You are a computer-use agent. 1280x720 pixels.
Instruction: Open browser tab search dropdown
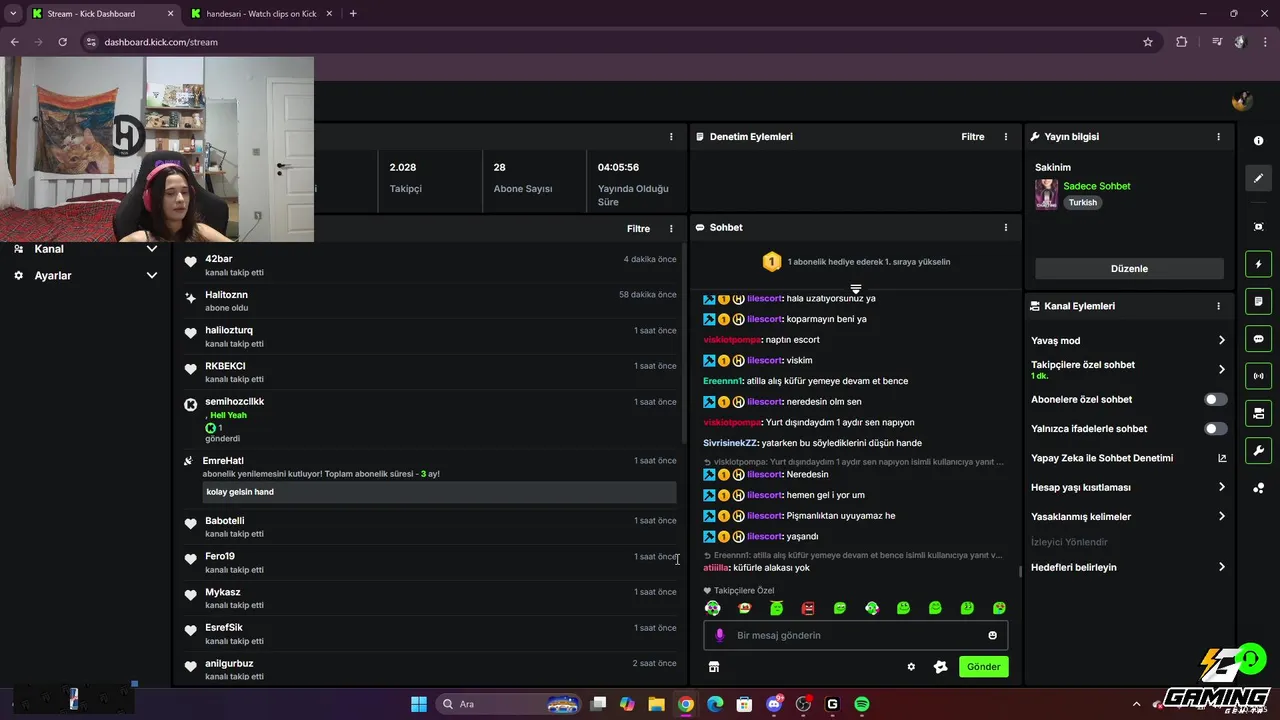[x=13, y=14]
